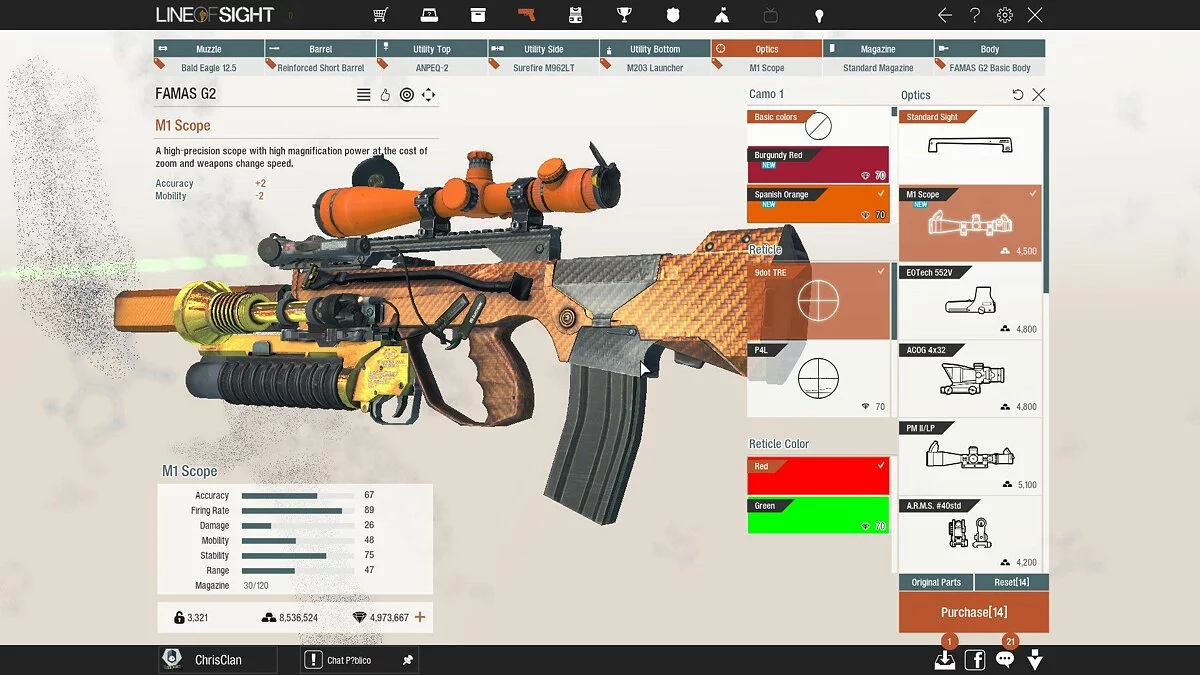Image resolution: width=1200 pixels, height=675 pixels.
Task: Click the four-arrow move view icon
Action: (428, 95)
